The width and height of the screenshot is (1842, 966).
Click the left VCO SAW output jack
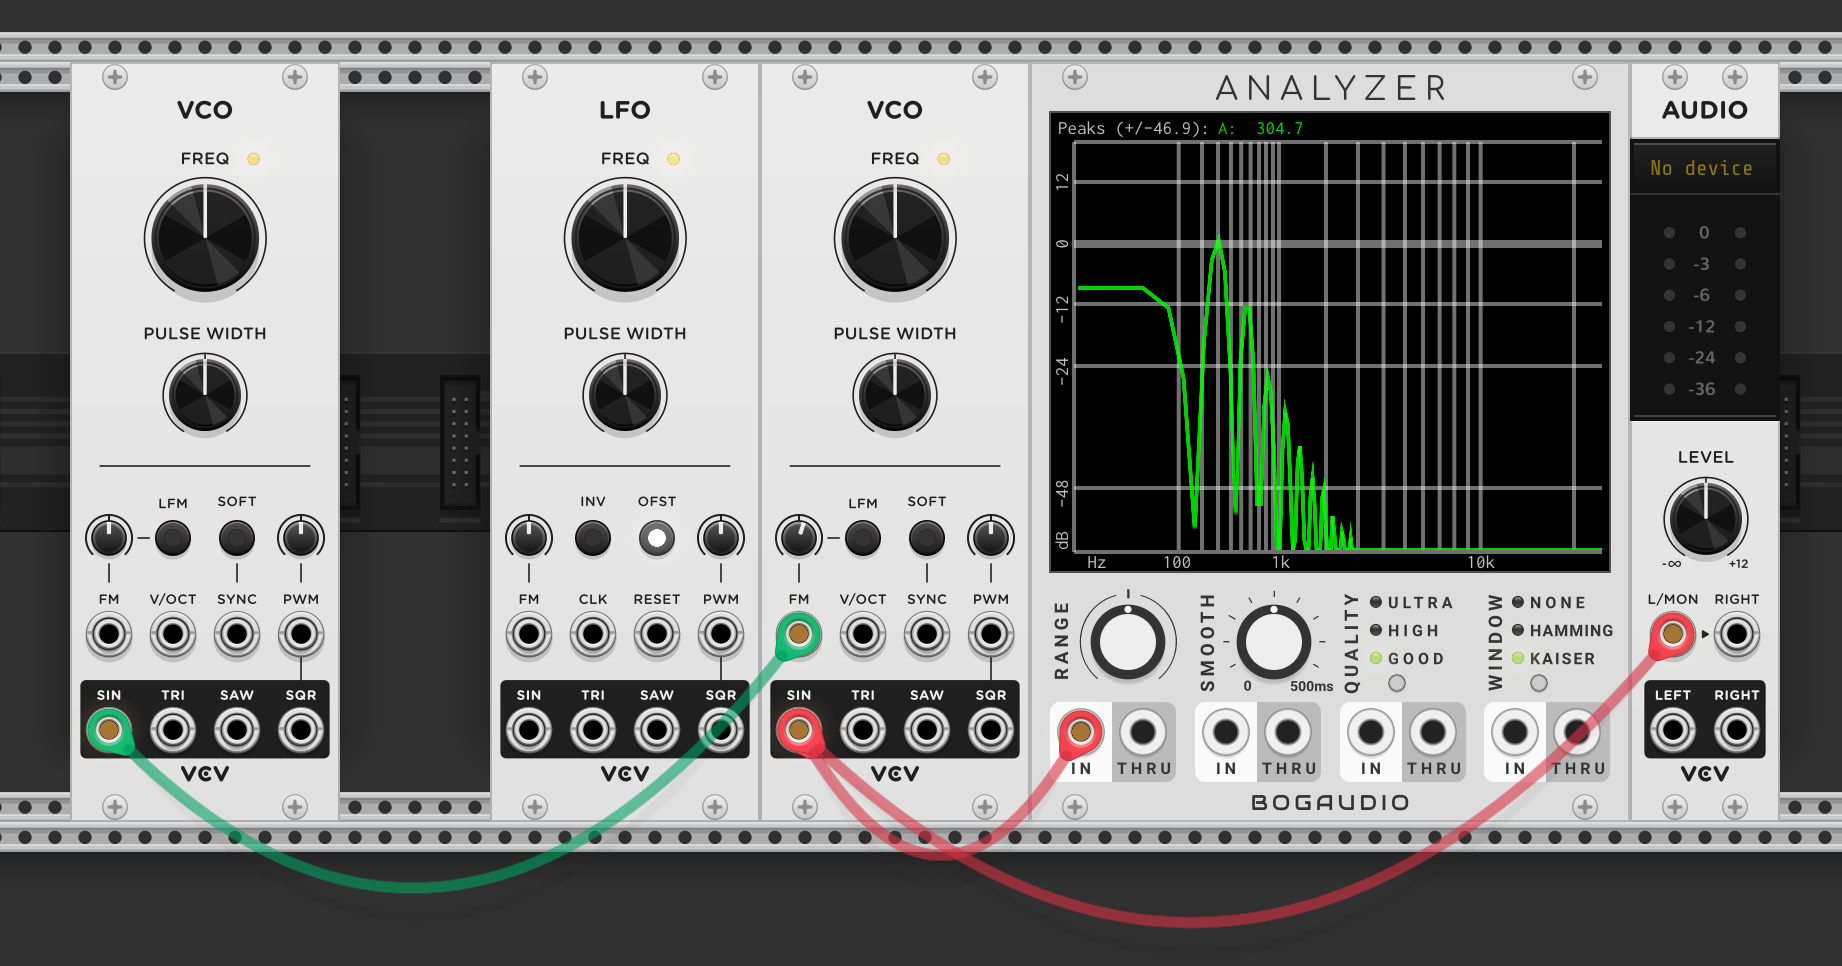tap(237, 730)
